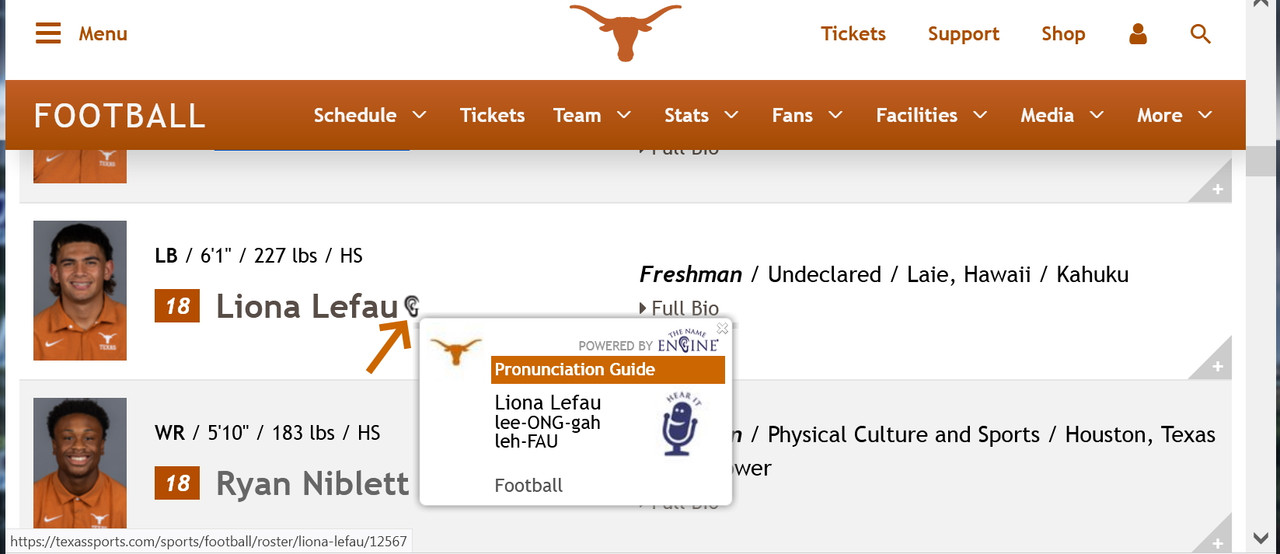Open the user account icon

1138,34
